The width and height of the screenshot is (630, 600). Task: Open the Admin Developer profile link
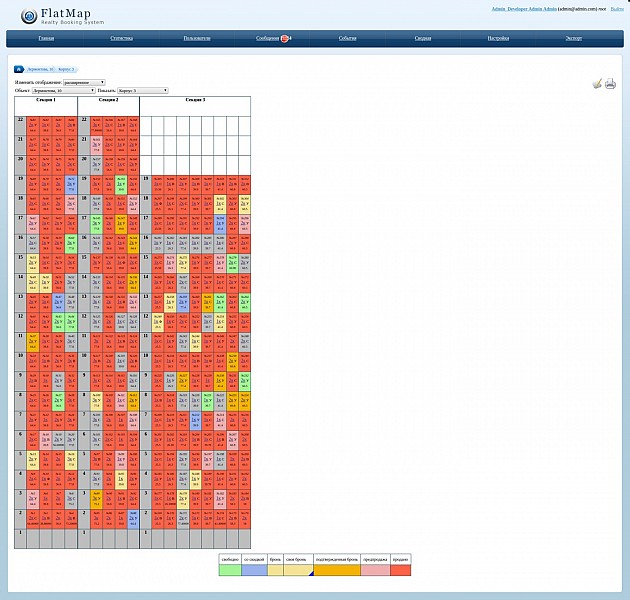[524, 8]
